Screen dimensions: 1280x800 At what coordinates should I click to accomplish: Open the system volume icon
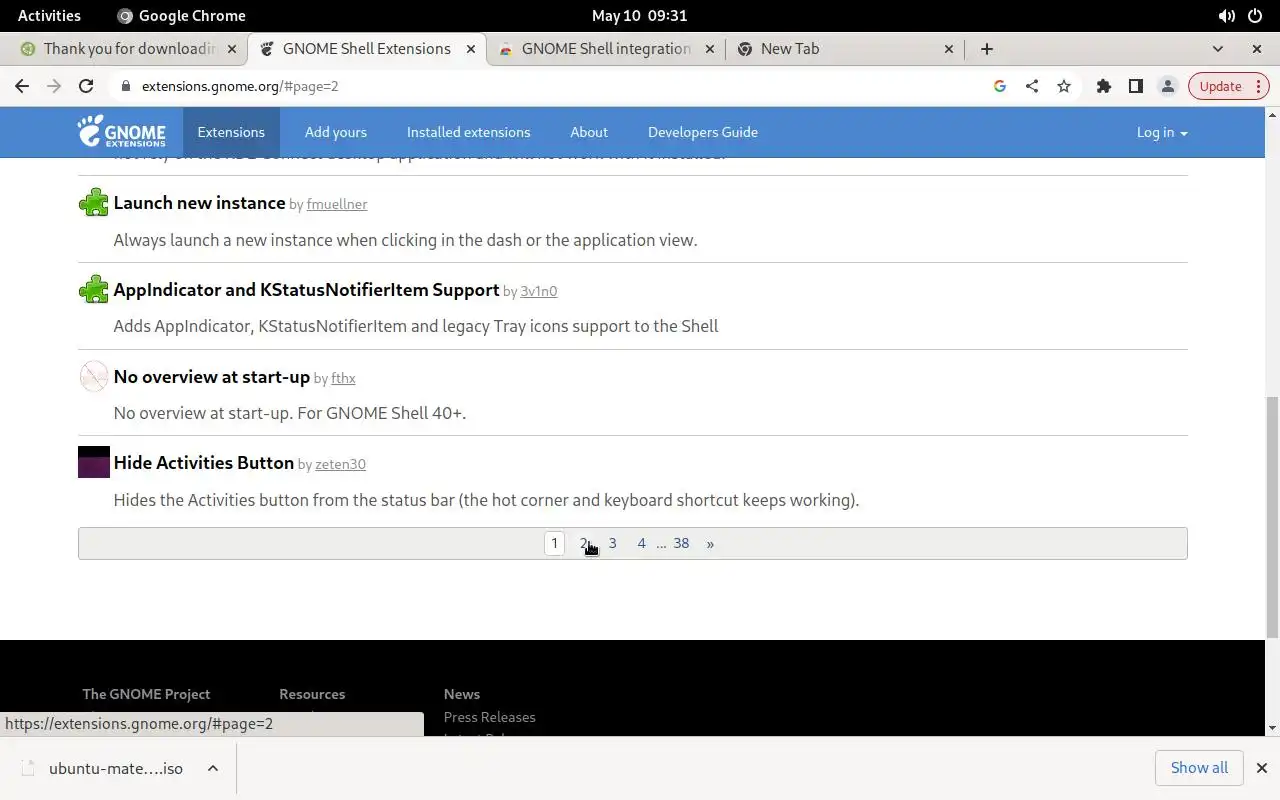pyautogui.click(x=1226, y=15)
